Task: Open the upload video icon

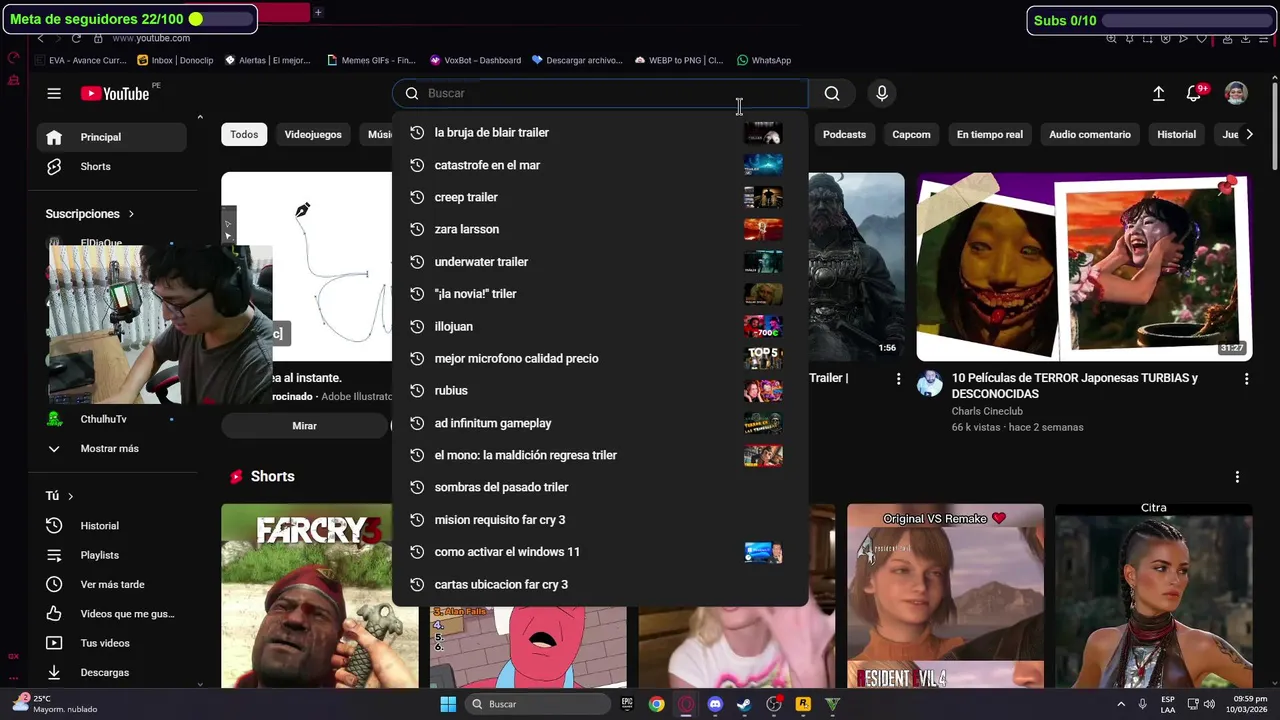Action: [1158, 93]
